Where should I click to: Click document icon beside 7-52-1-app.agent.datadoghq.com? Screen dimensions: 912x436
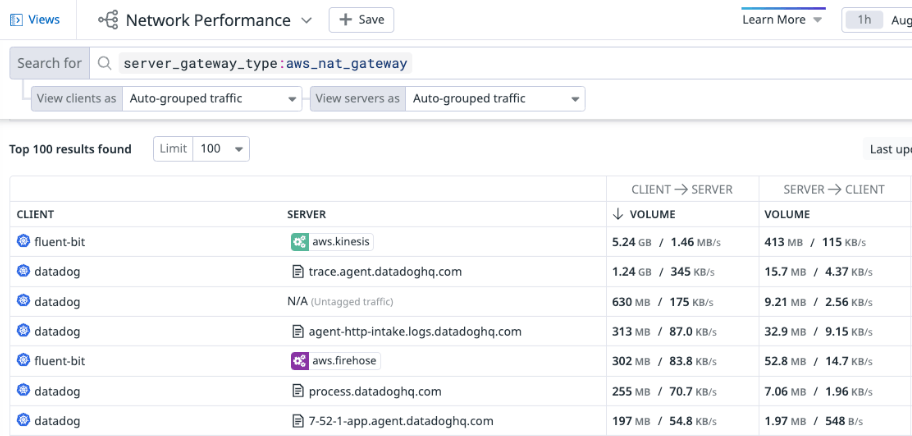(x=298, y=421)
